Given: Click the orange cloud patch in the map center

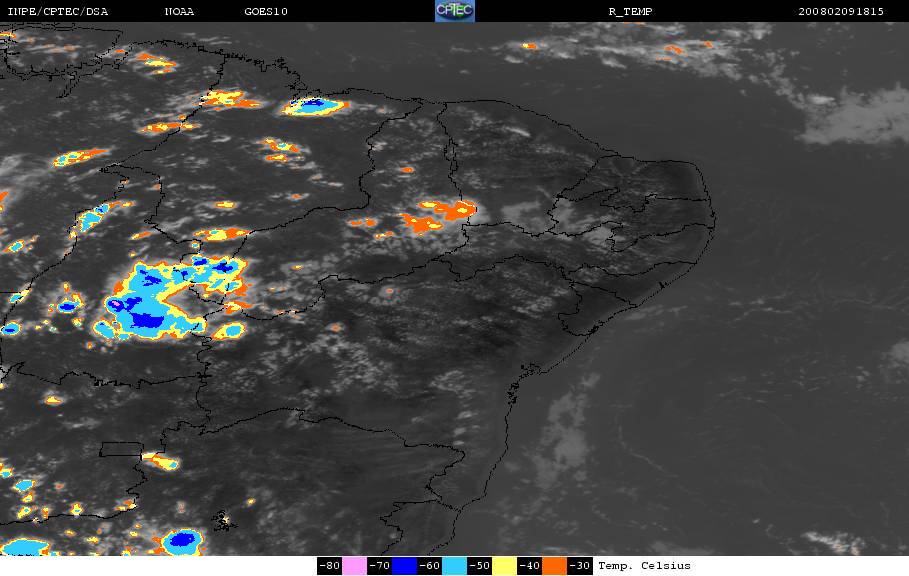Looking at the screenshot, I should pyautogui.click(x=438, y=215).
